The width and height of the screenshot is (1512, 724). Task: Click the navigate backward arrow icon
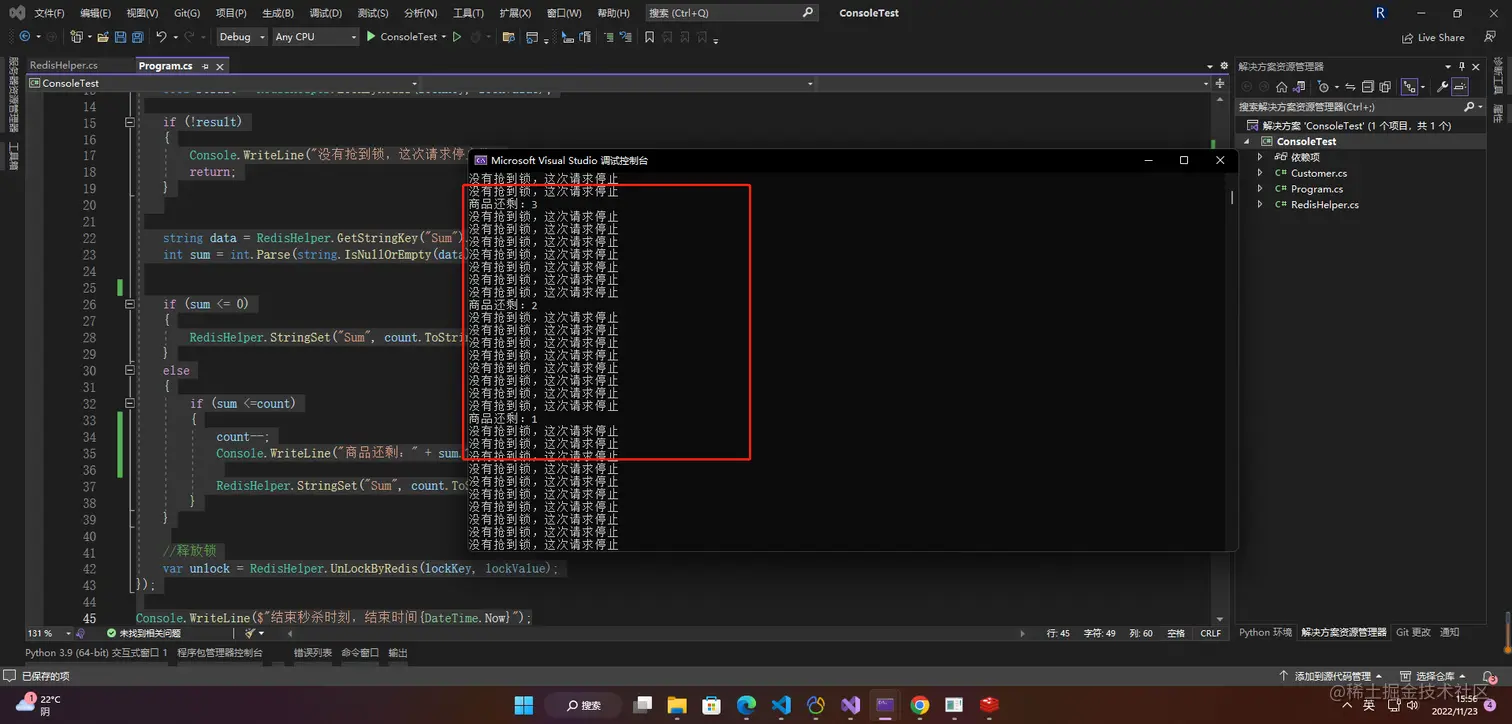[24, 37]
